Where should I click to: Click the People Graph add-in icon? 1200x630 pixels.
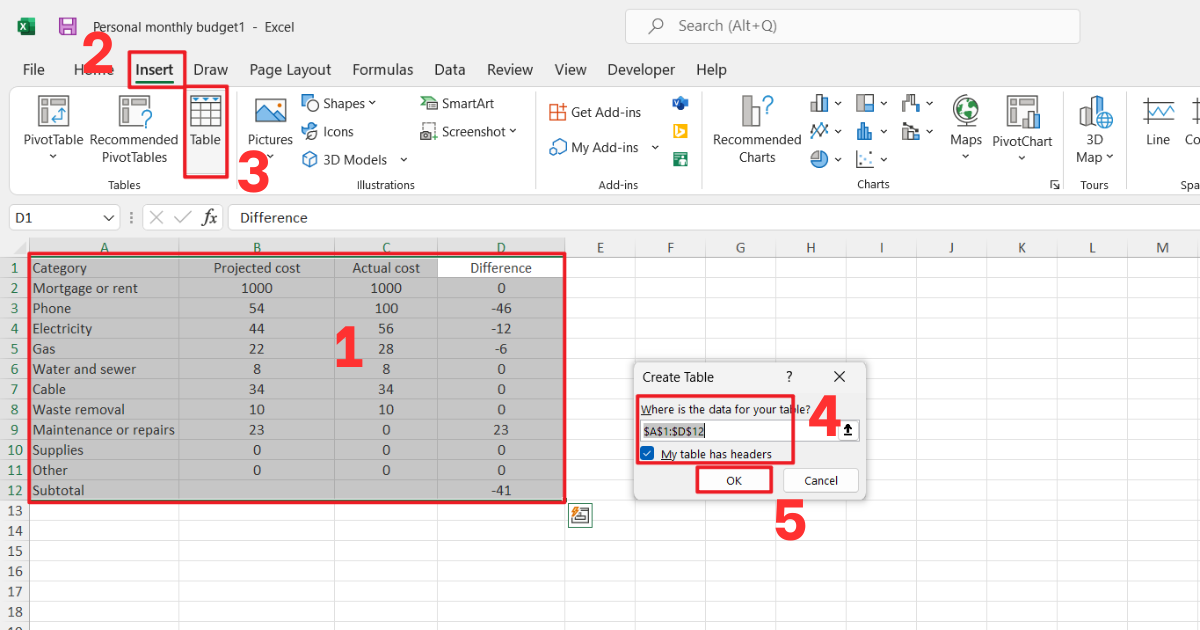(681, 159)
